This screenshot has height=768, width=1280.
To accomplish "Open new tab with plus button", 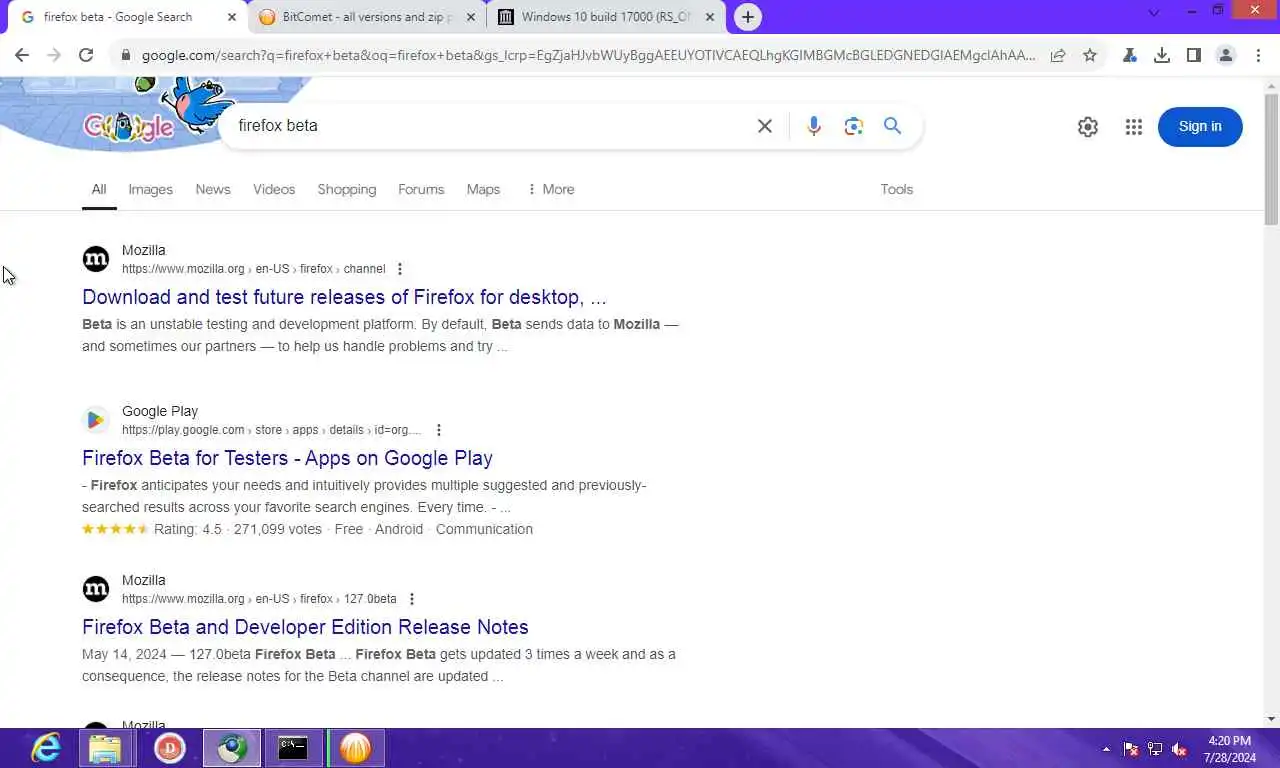I will coord(747,17).
